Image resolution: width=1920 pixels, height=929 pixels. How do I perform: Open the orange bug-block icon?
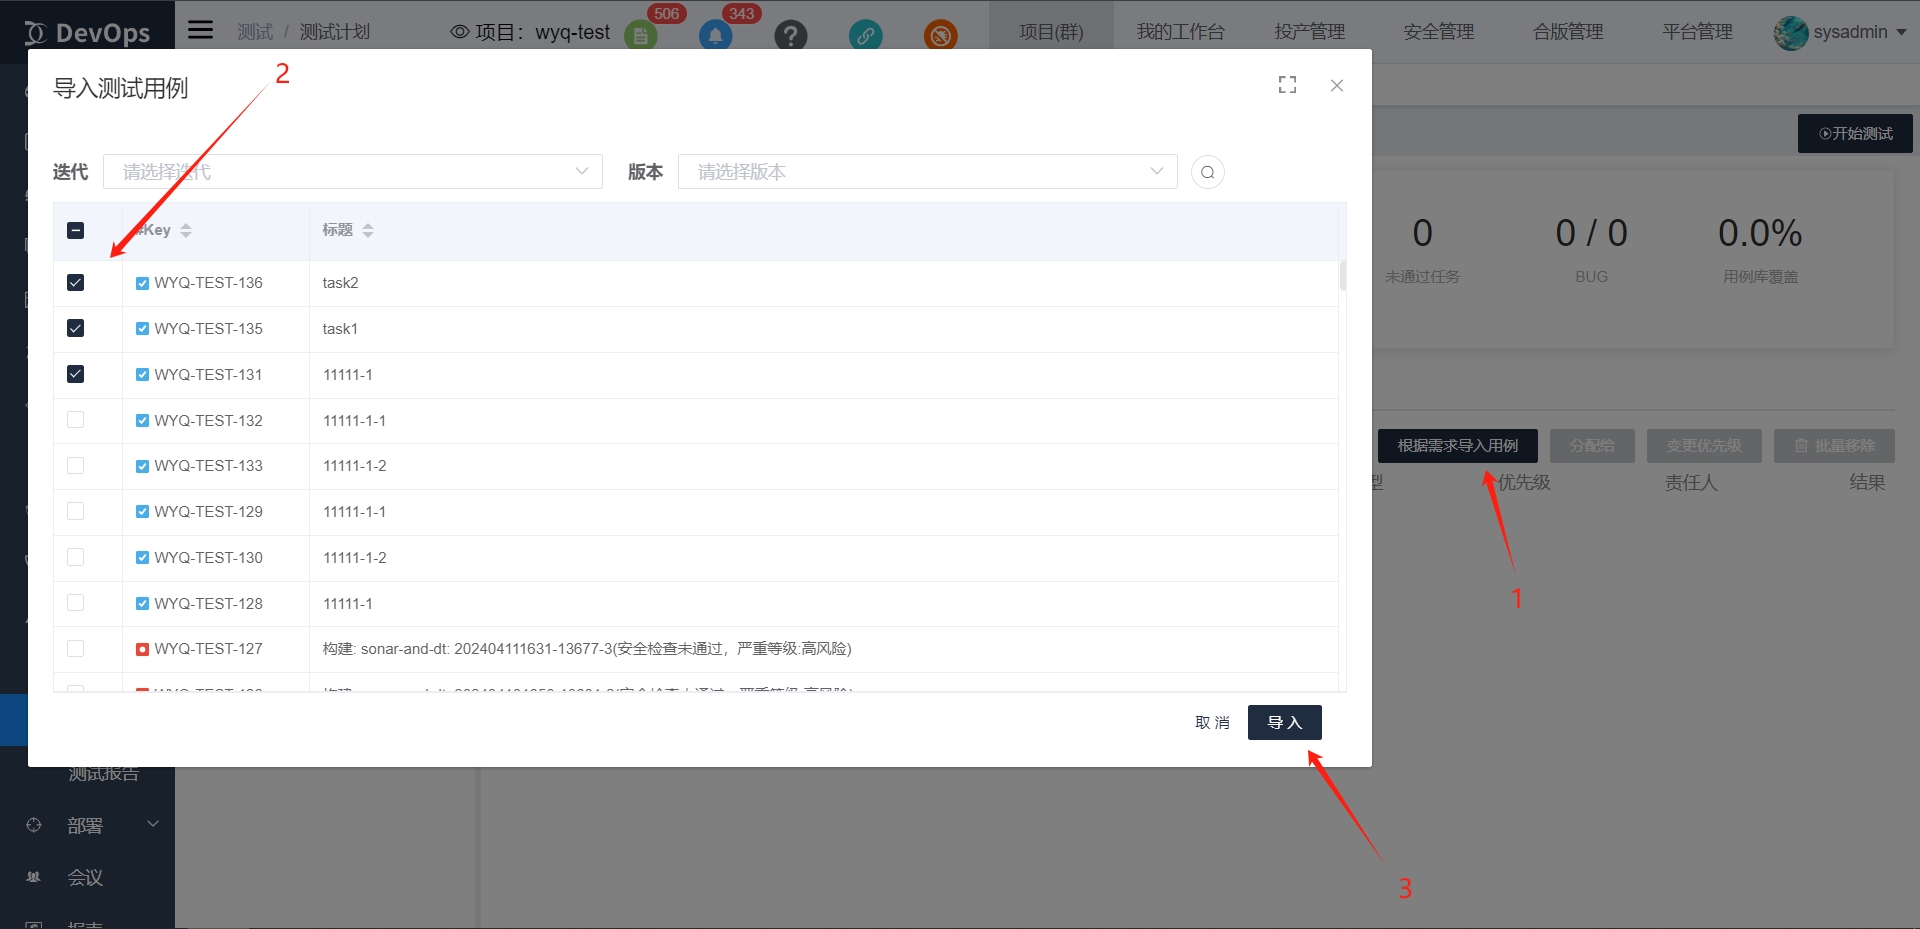[939, 36]
